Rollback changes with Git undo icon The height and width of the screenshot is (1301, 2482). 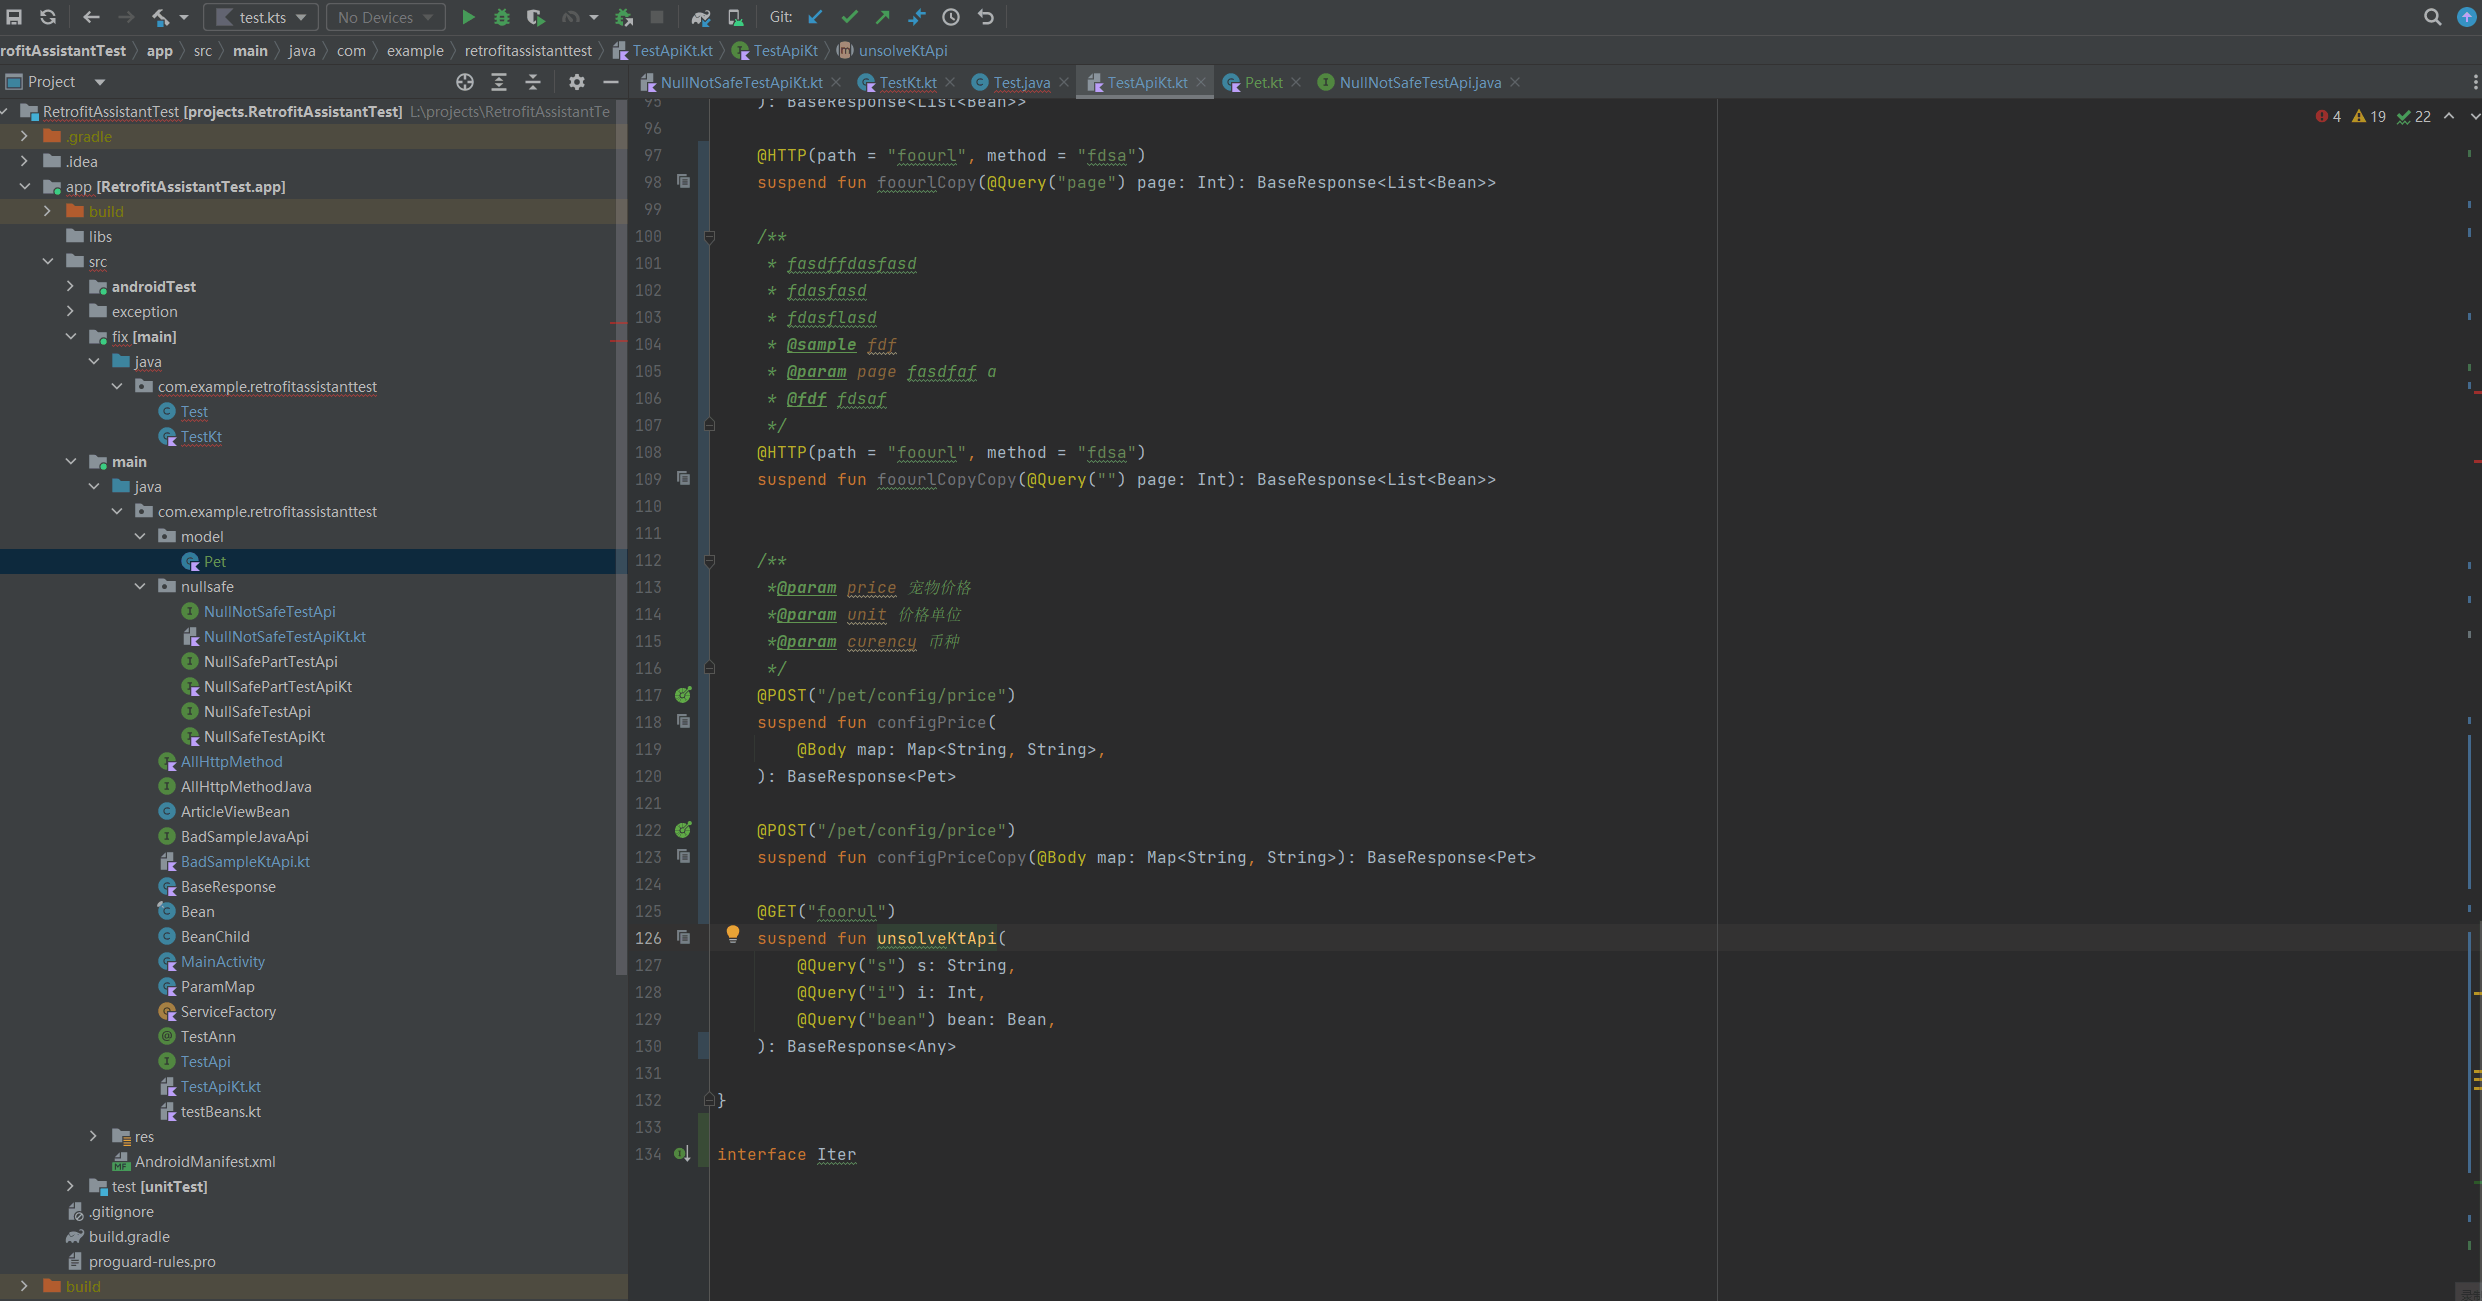pos(986,17)
